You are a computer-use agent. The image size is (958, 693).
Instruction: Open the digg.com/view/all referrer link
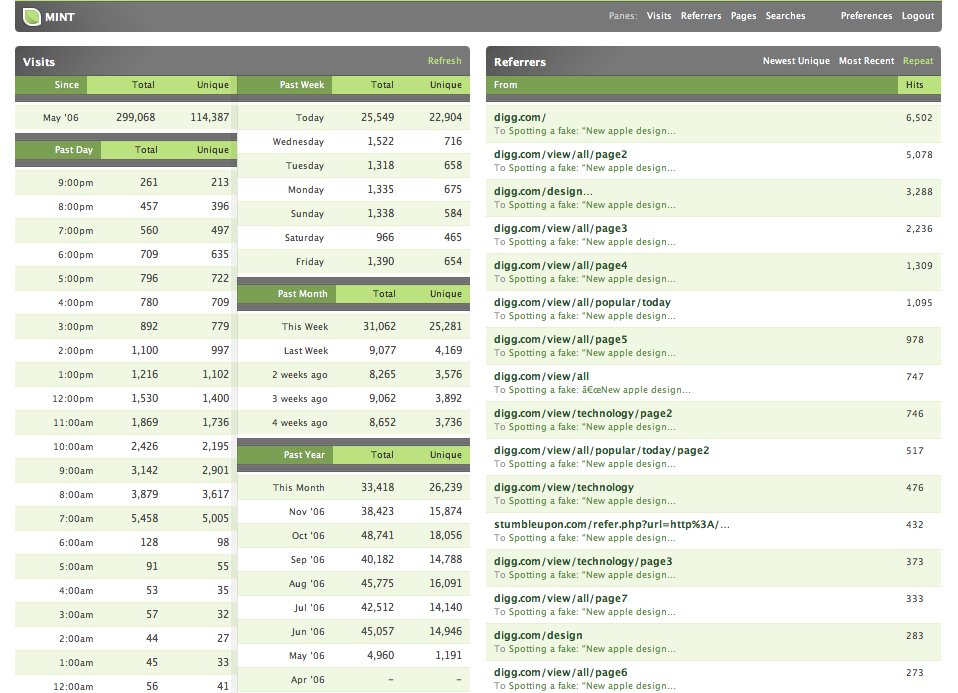point(541,376)
